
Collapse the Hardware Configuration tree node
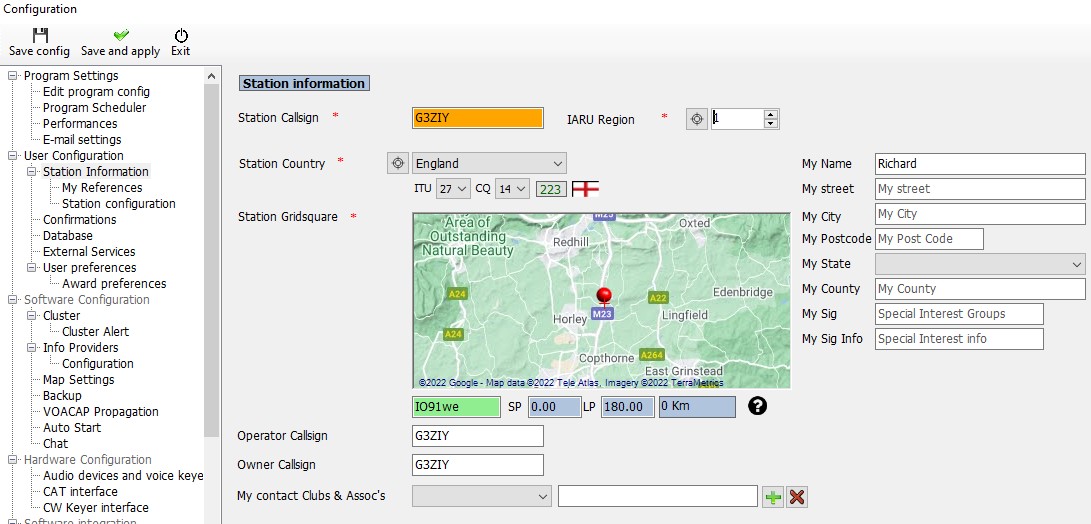(12, 459)
